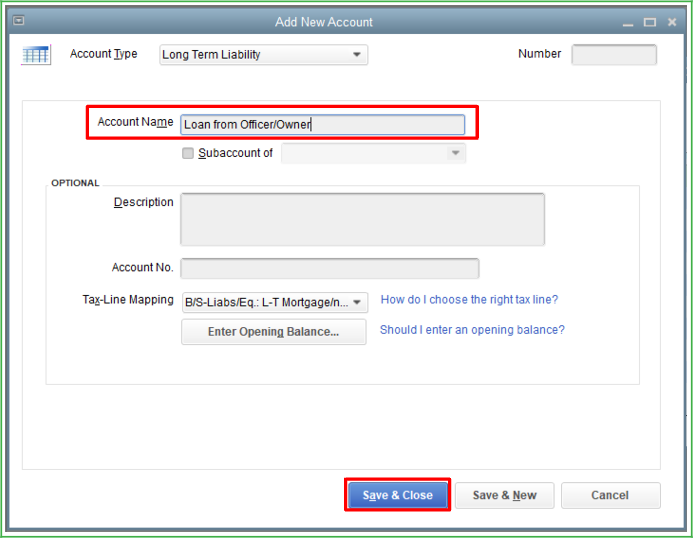Click Save & New button

coord(504,495)
